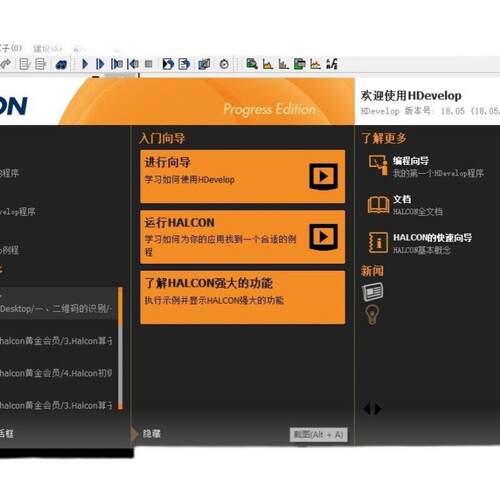
Task: Open the 运行HALCON card
Action: 243,237
